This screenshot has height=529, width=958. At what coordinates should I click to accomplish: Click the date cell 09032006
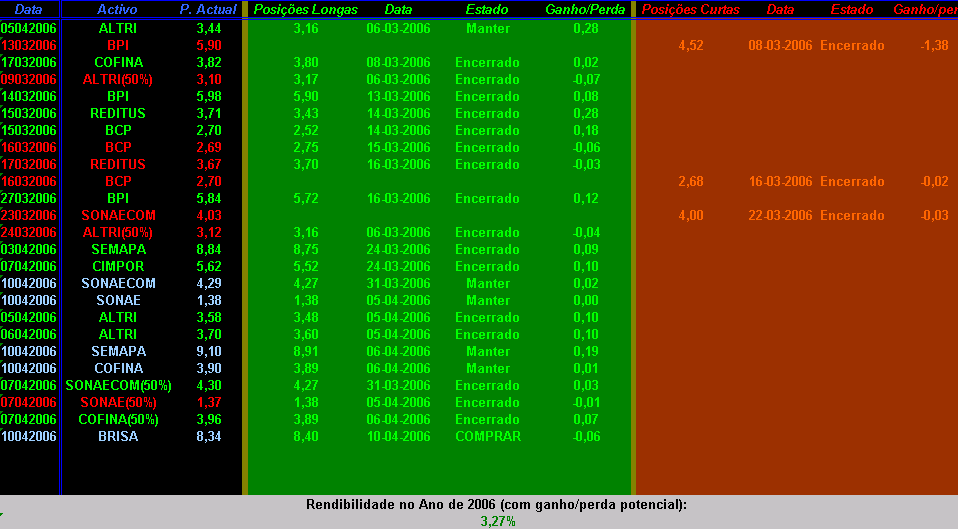[x=29, y=79]
